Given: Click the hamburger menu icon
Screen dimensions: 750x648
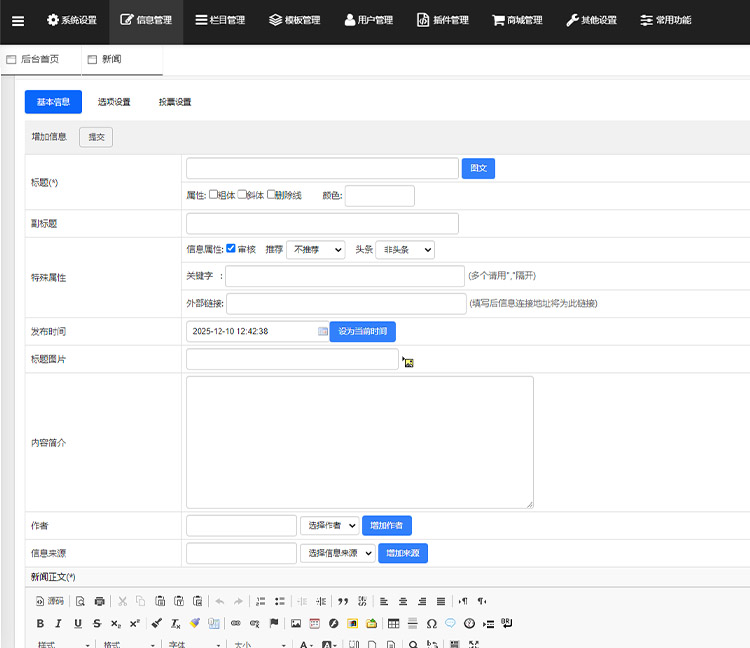Looking at the screenshot, I should [x=18, y=21].
